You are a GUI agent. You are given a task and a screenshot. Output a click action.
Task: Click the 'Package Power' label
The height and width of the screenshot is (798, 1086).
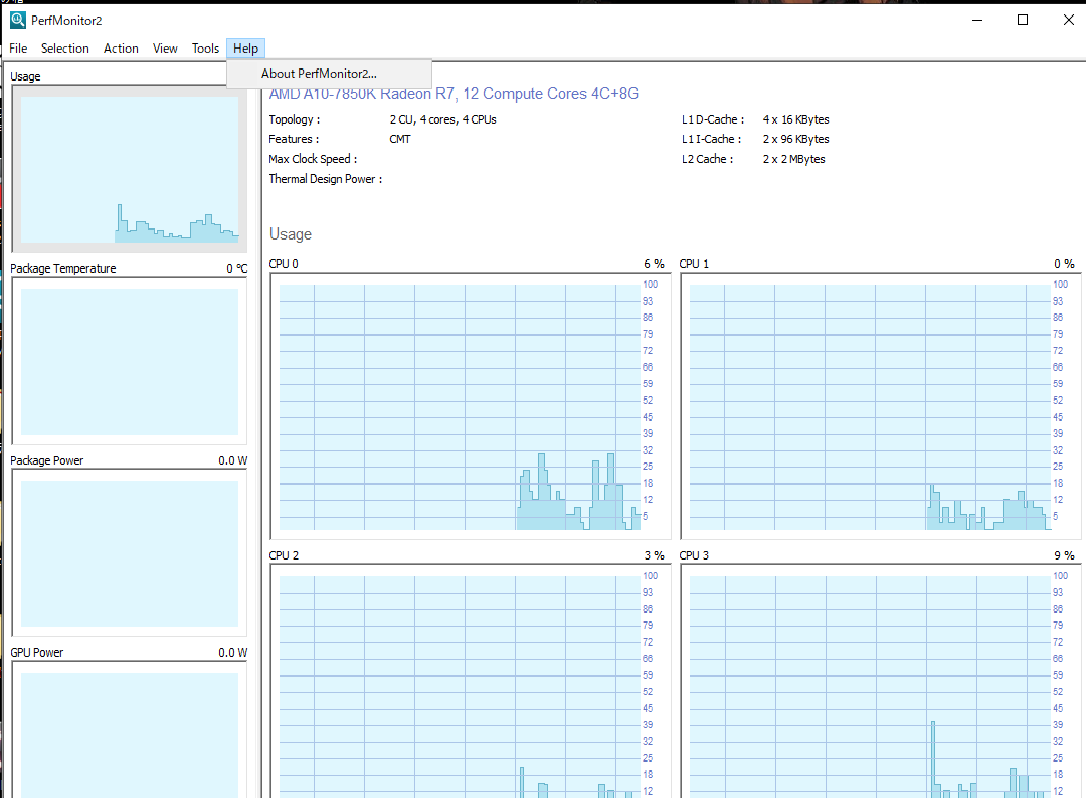(x=46, y=461)
